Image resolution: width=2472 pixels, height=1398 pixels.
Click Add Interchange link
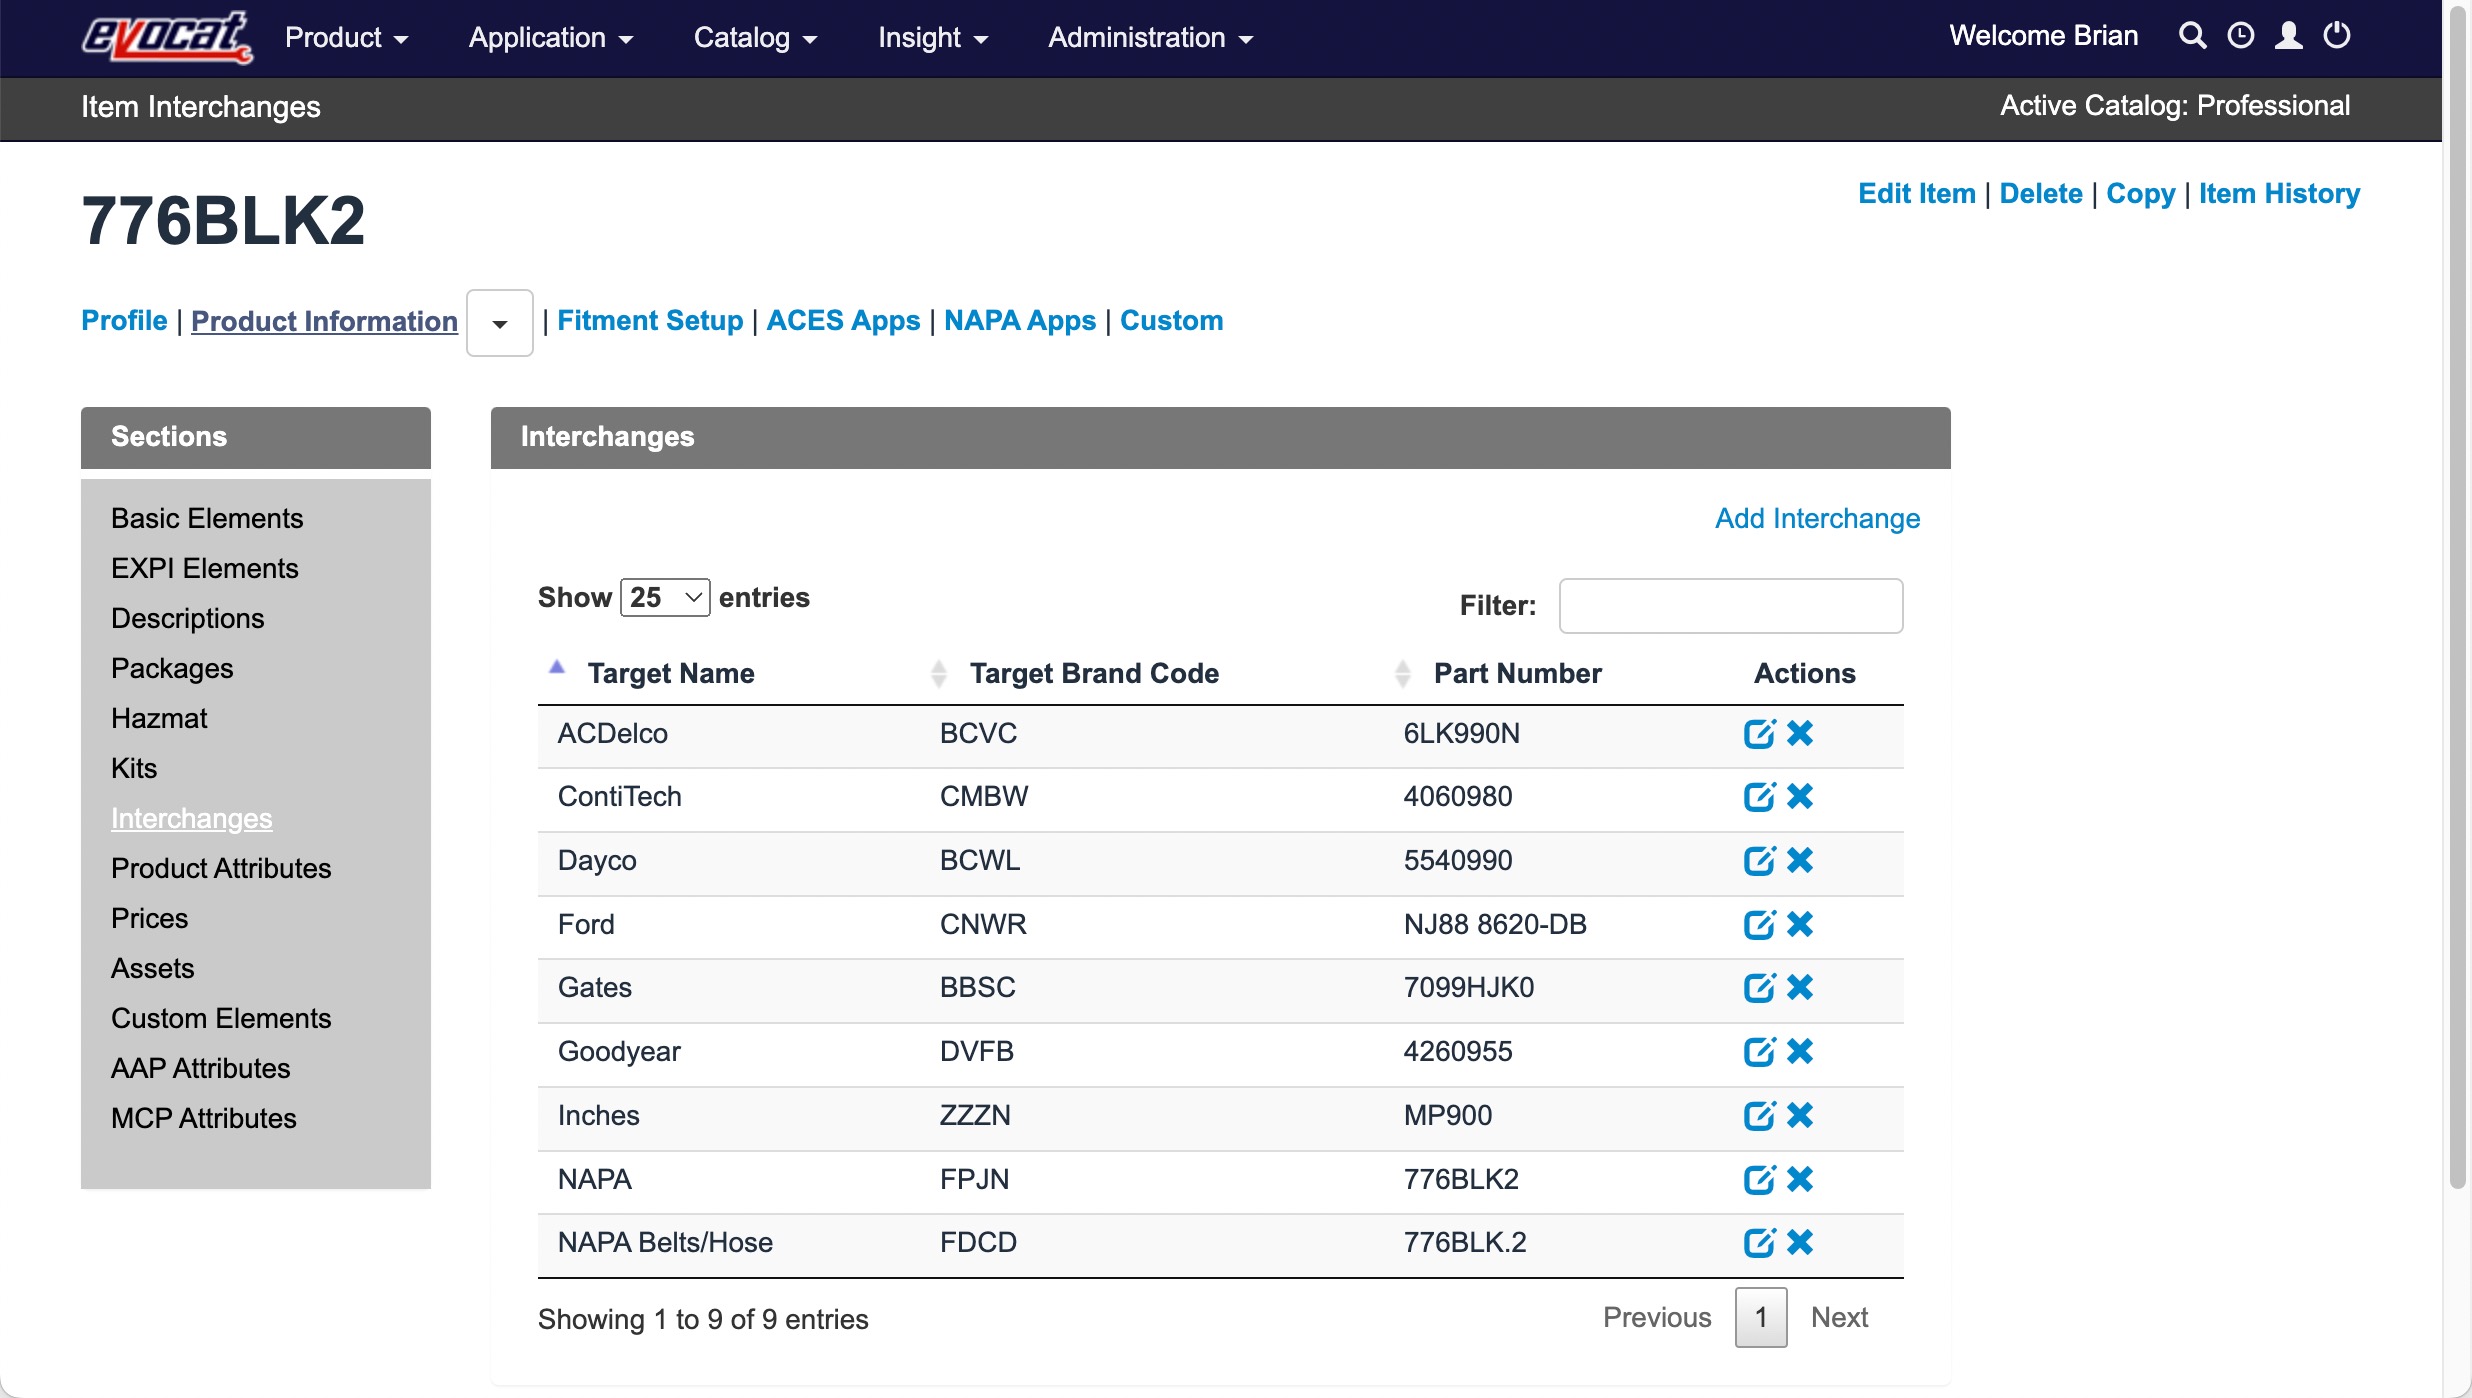coord(1817,518)
